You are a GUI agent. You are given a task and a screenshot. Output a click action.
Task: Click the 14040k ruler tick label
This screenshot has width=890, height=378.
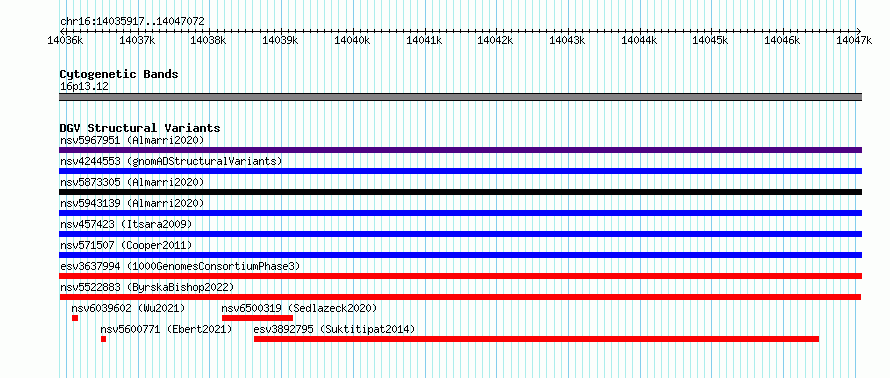352,40
